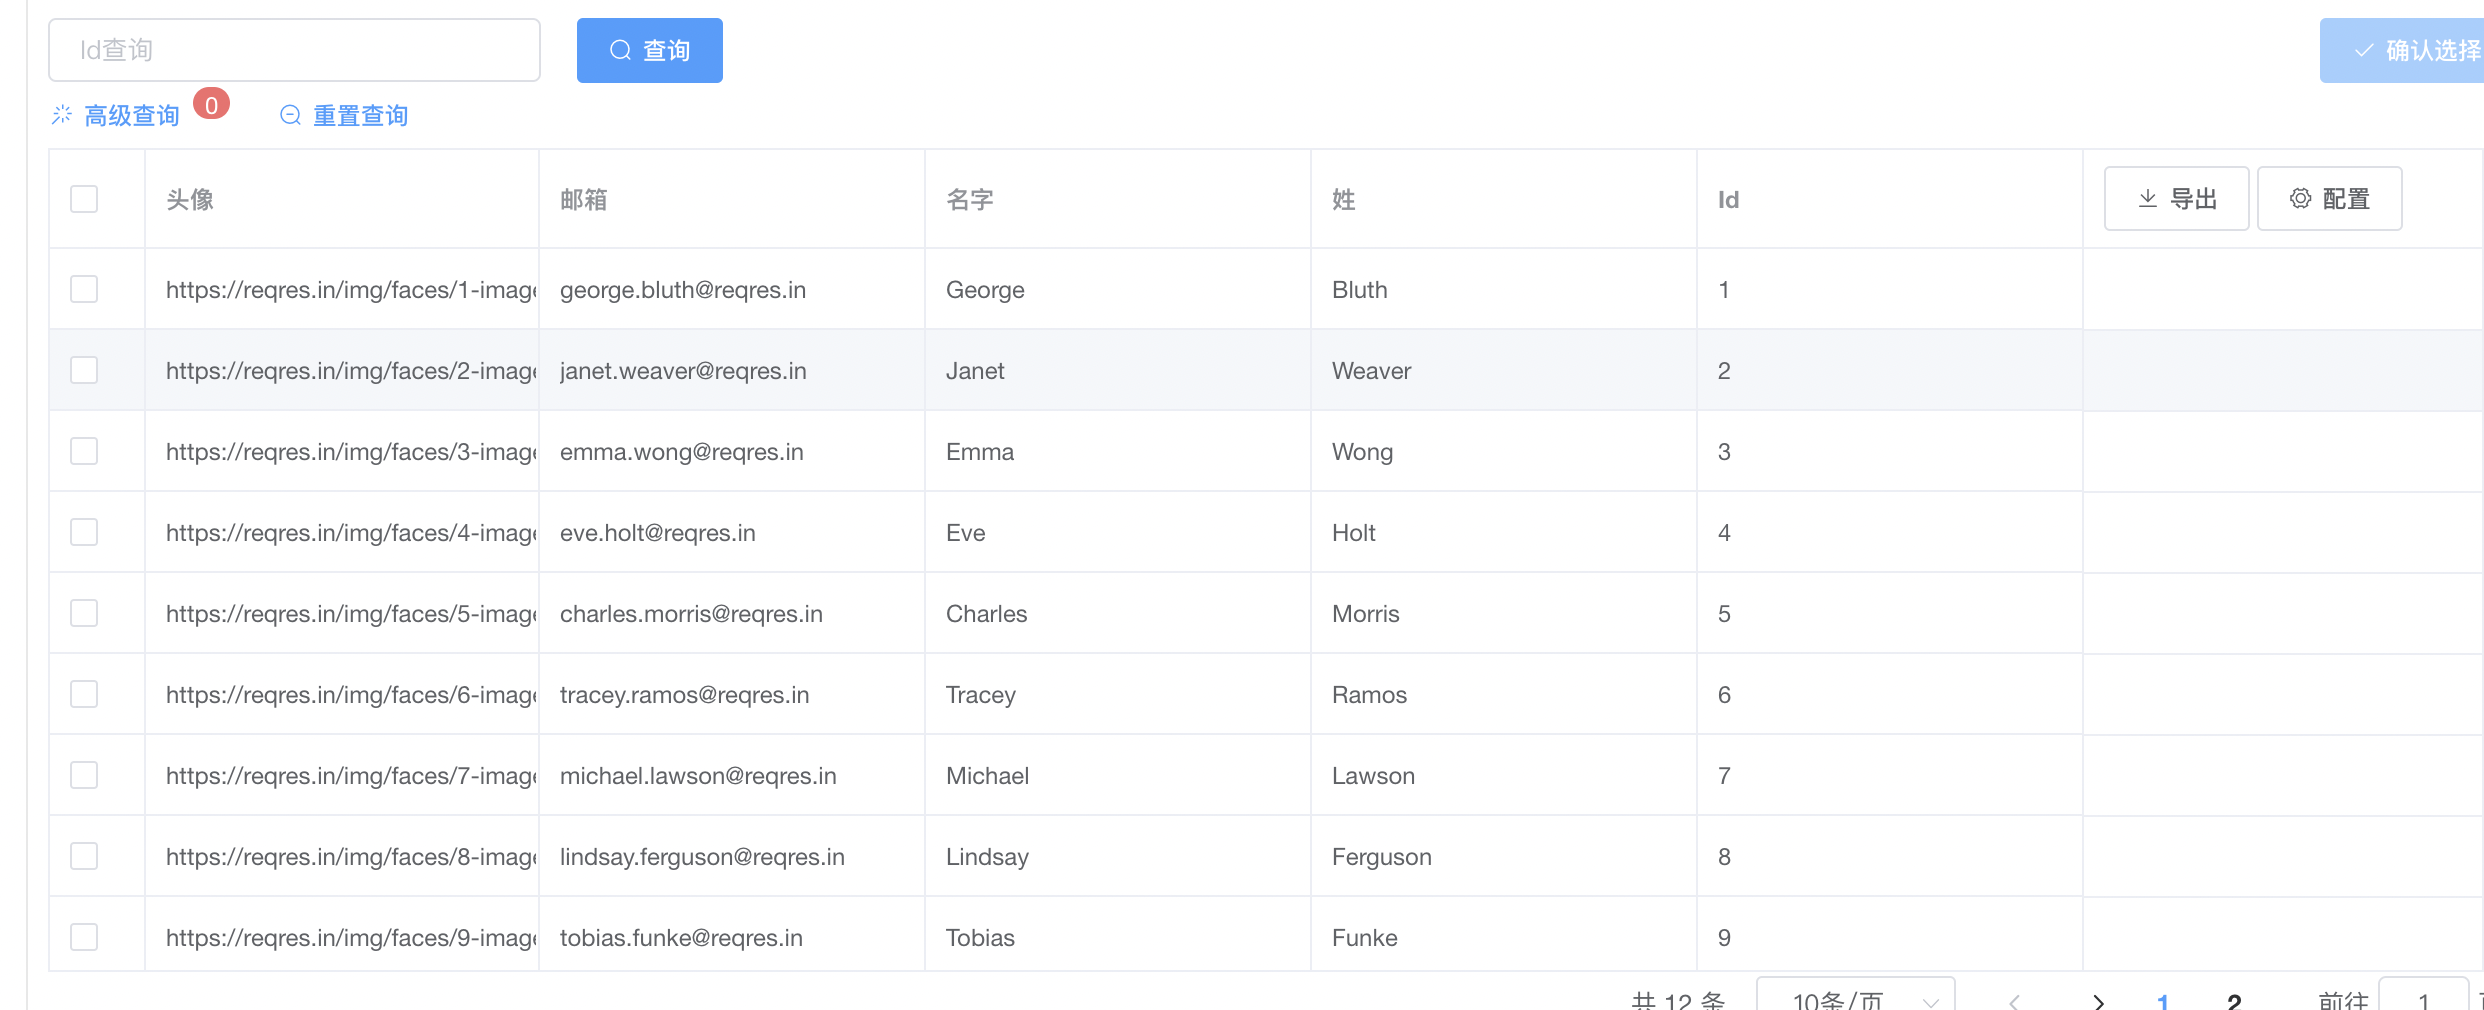Select the checkbox for Emma Wong
Image resolution: width=2484 pixels, height=1010 pixels.
[84, 451]
